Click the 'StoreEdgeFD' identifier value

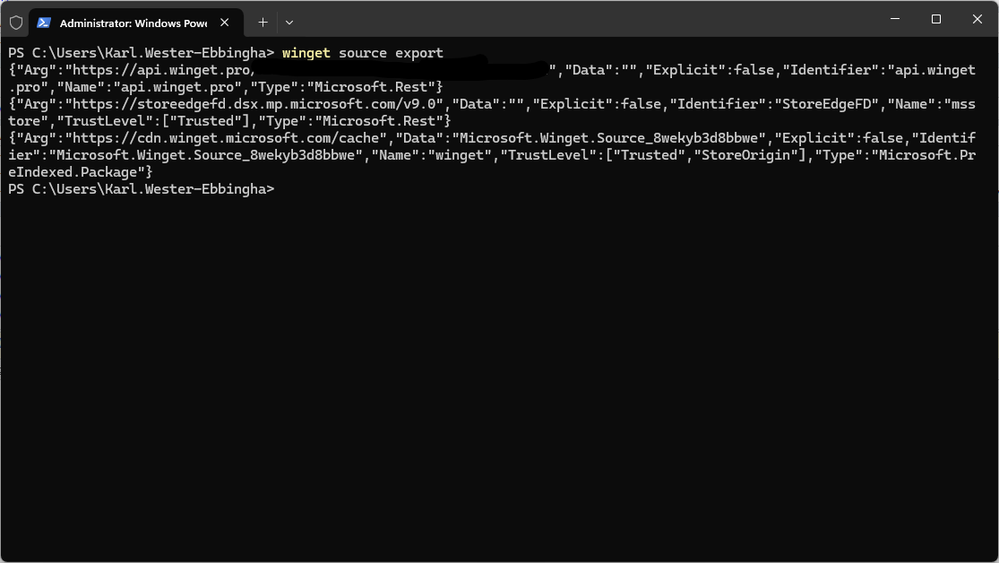(826, 104)
